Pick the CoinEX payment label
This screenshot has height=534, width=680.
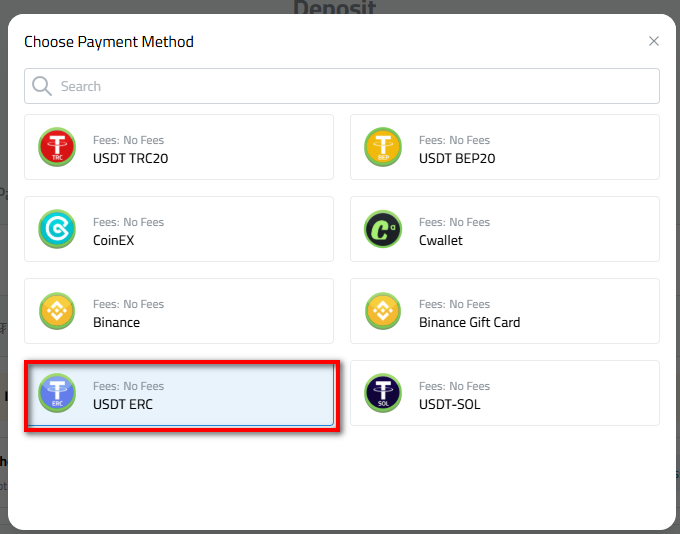click(x=113, y=240)
